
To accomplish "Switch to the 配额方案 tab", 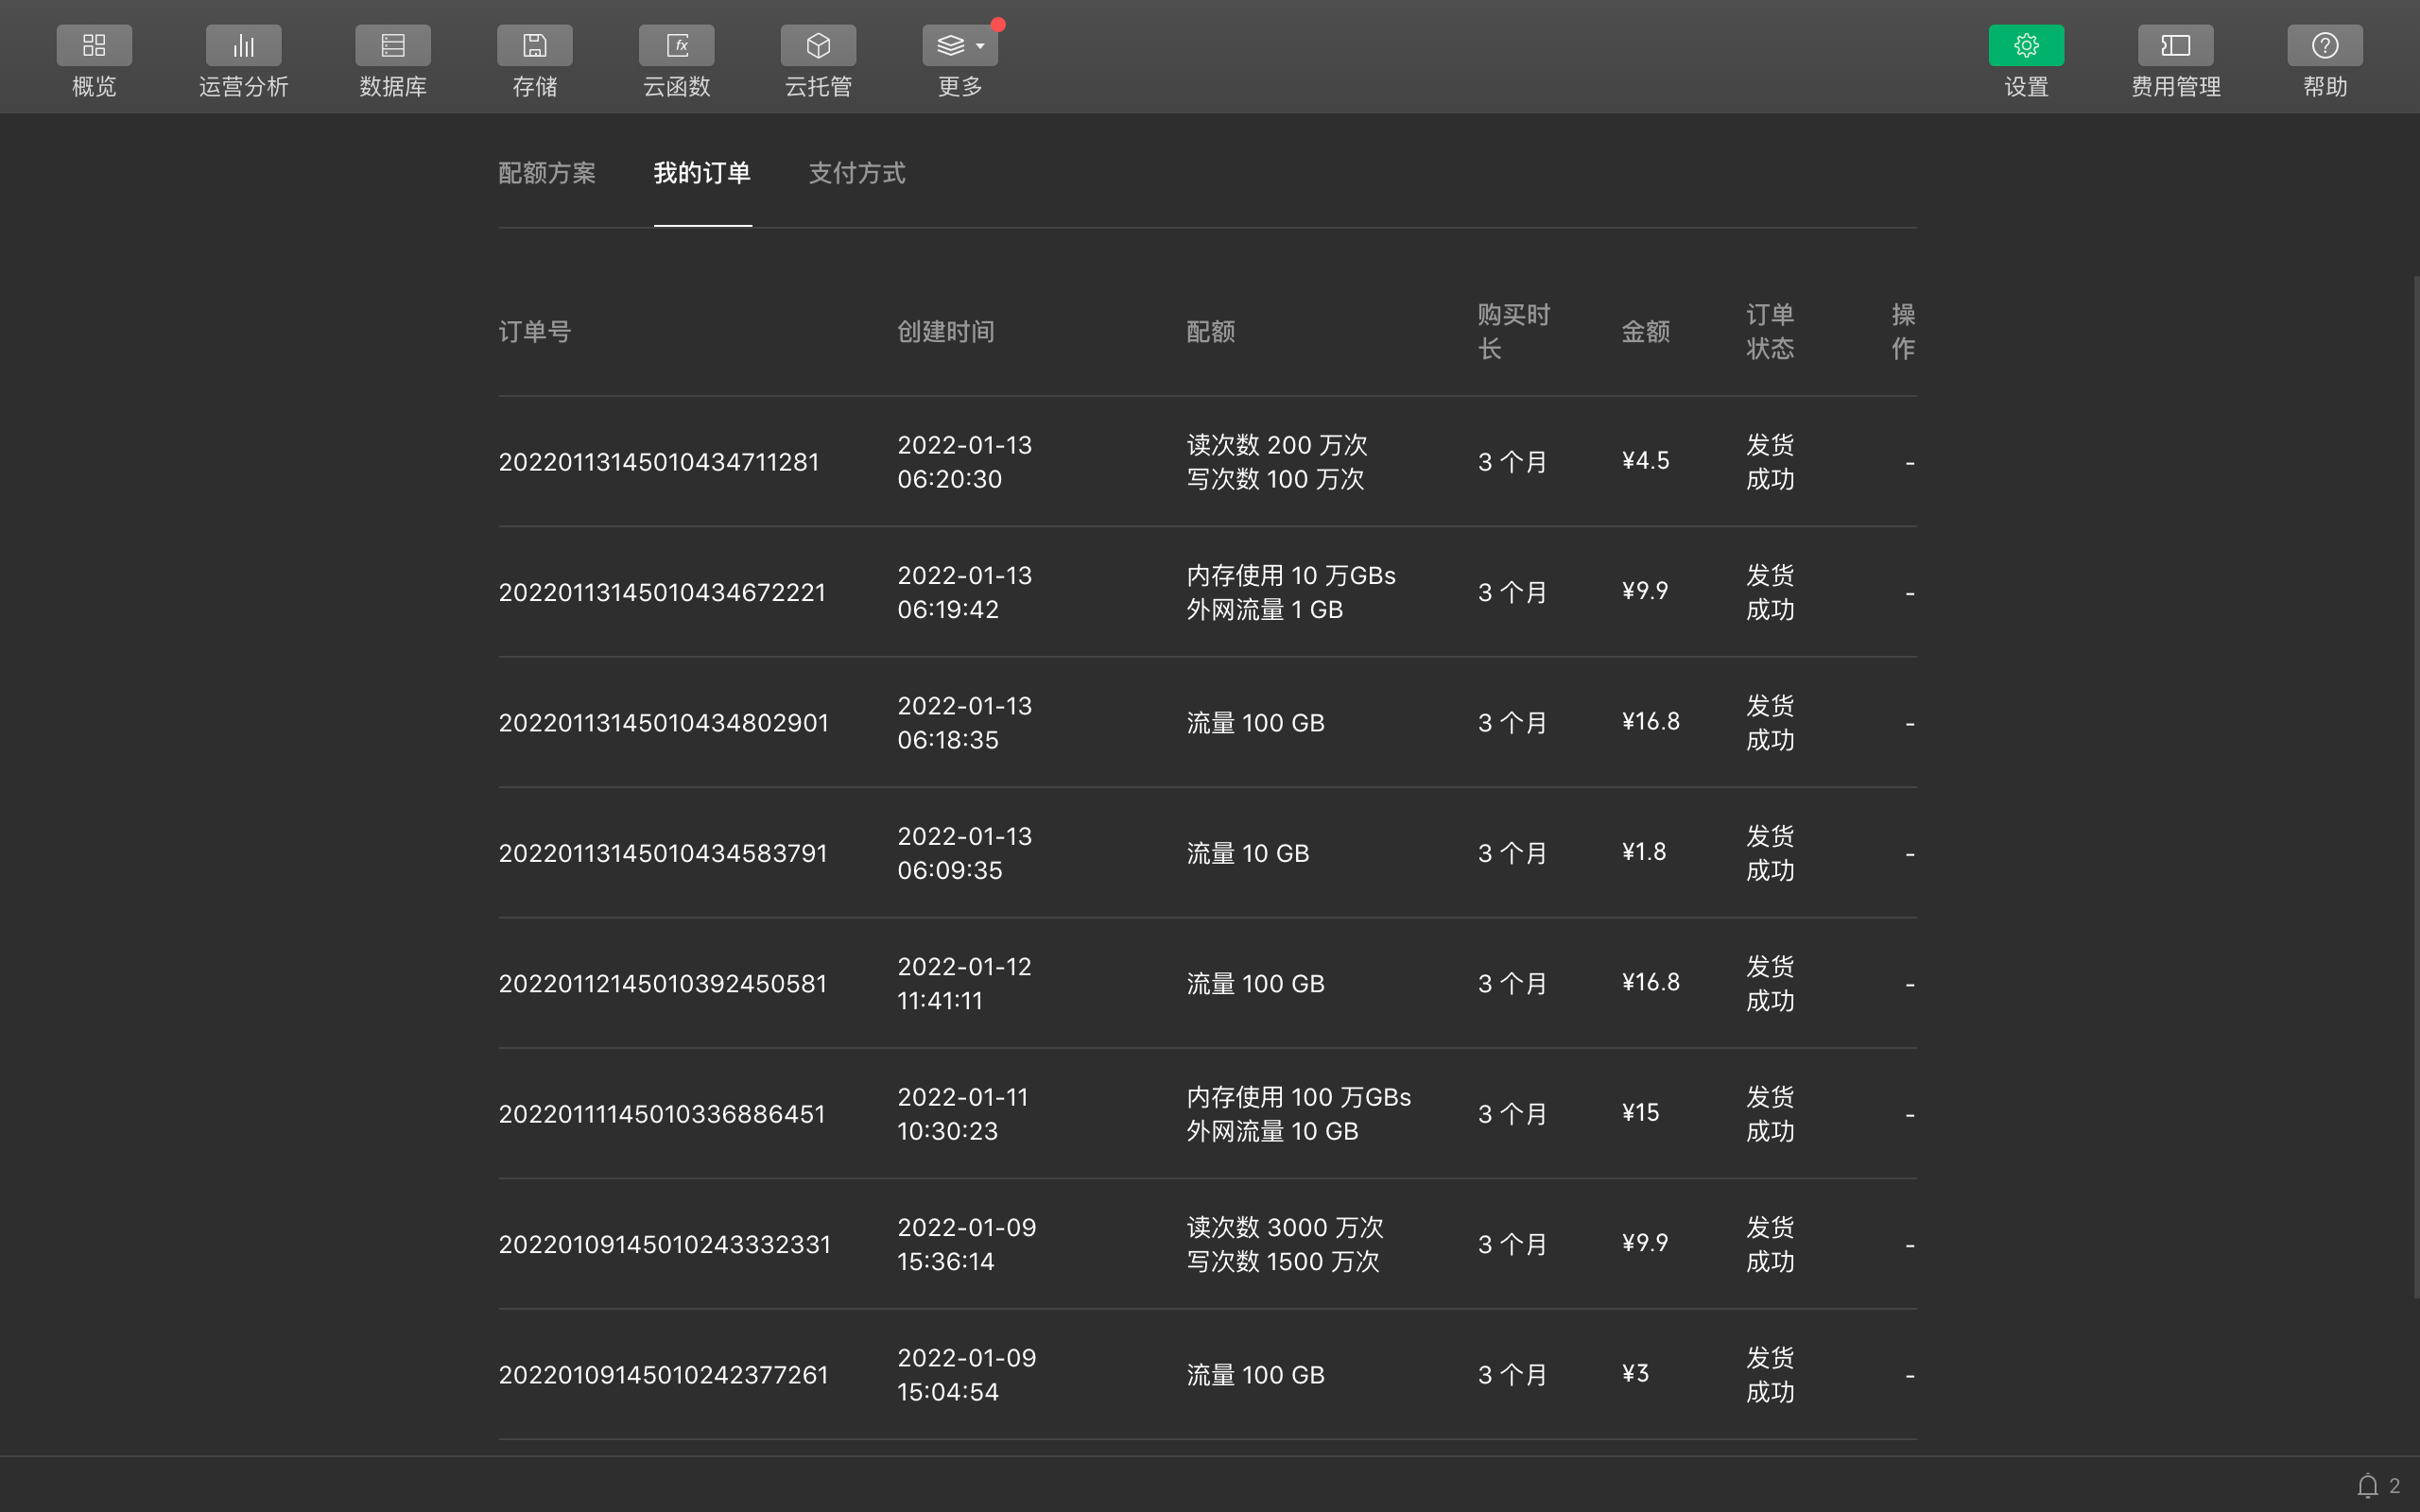I will pos(547,173).
